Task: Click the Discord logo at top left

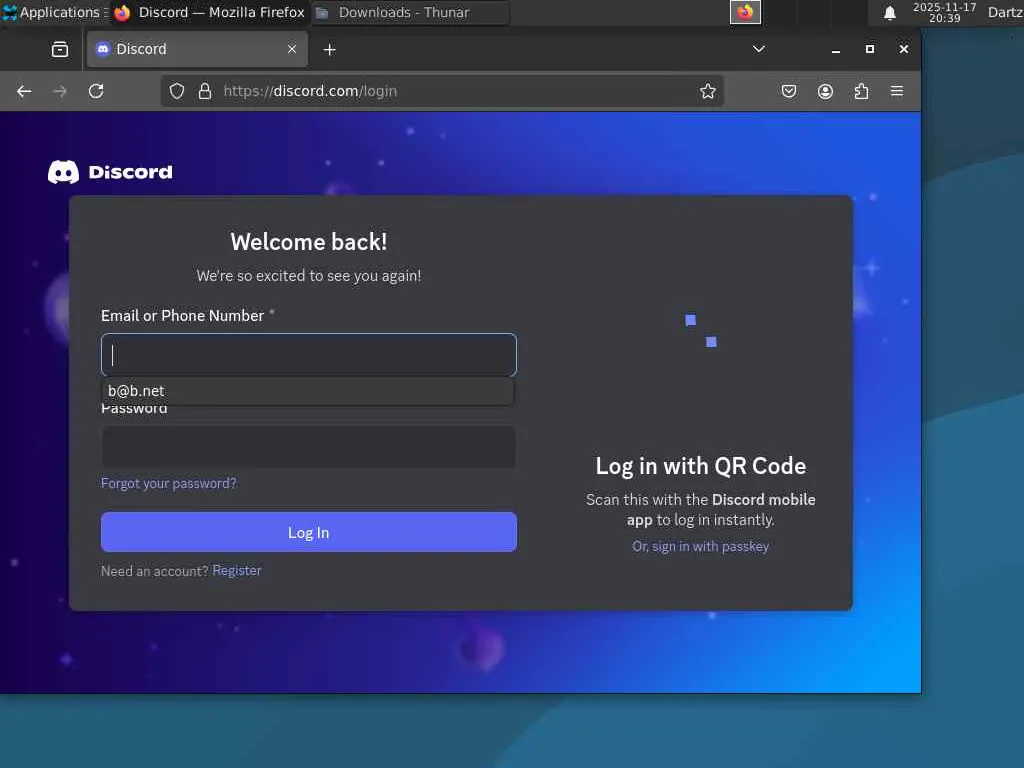Action: [110, 172]
